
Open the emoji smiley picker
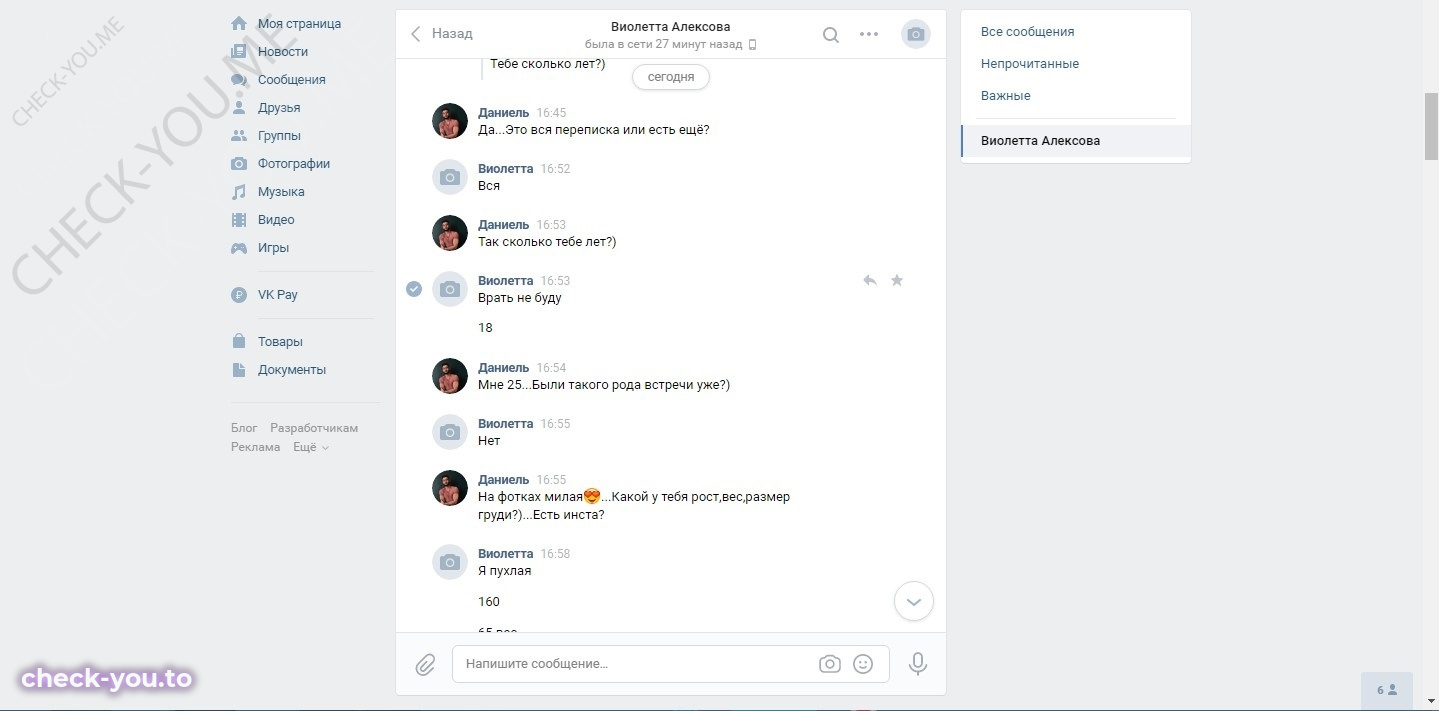click(x=863, y=664)
